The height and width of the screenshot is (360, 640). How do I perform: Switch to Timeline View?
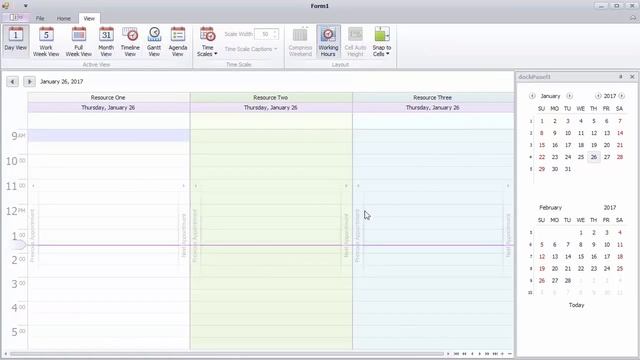130,42
